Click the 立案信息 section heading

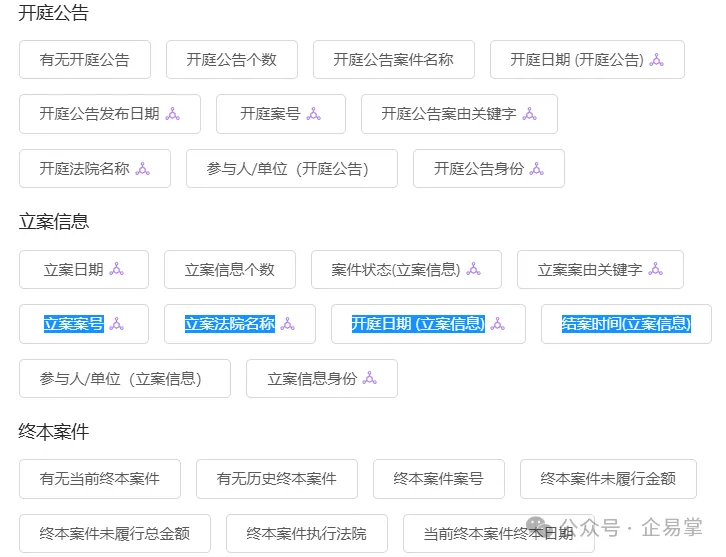click(54, 221)
